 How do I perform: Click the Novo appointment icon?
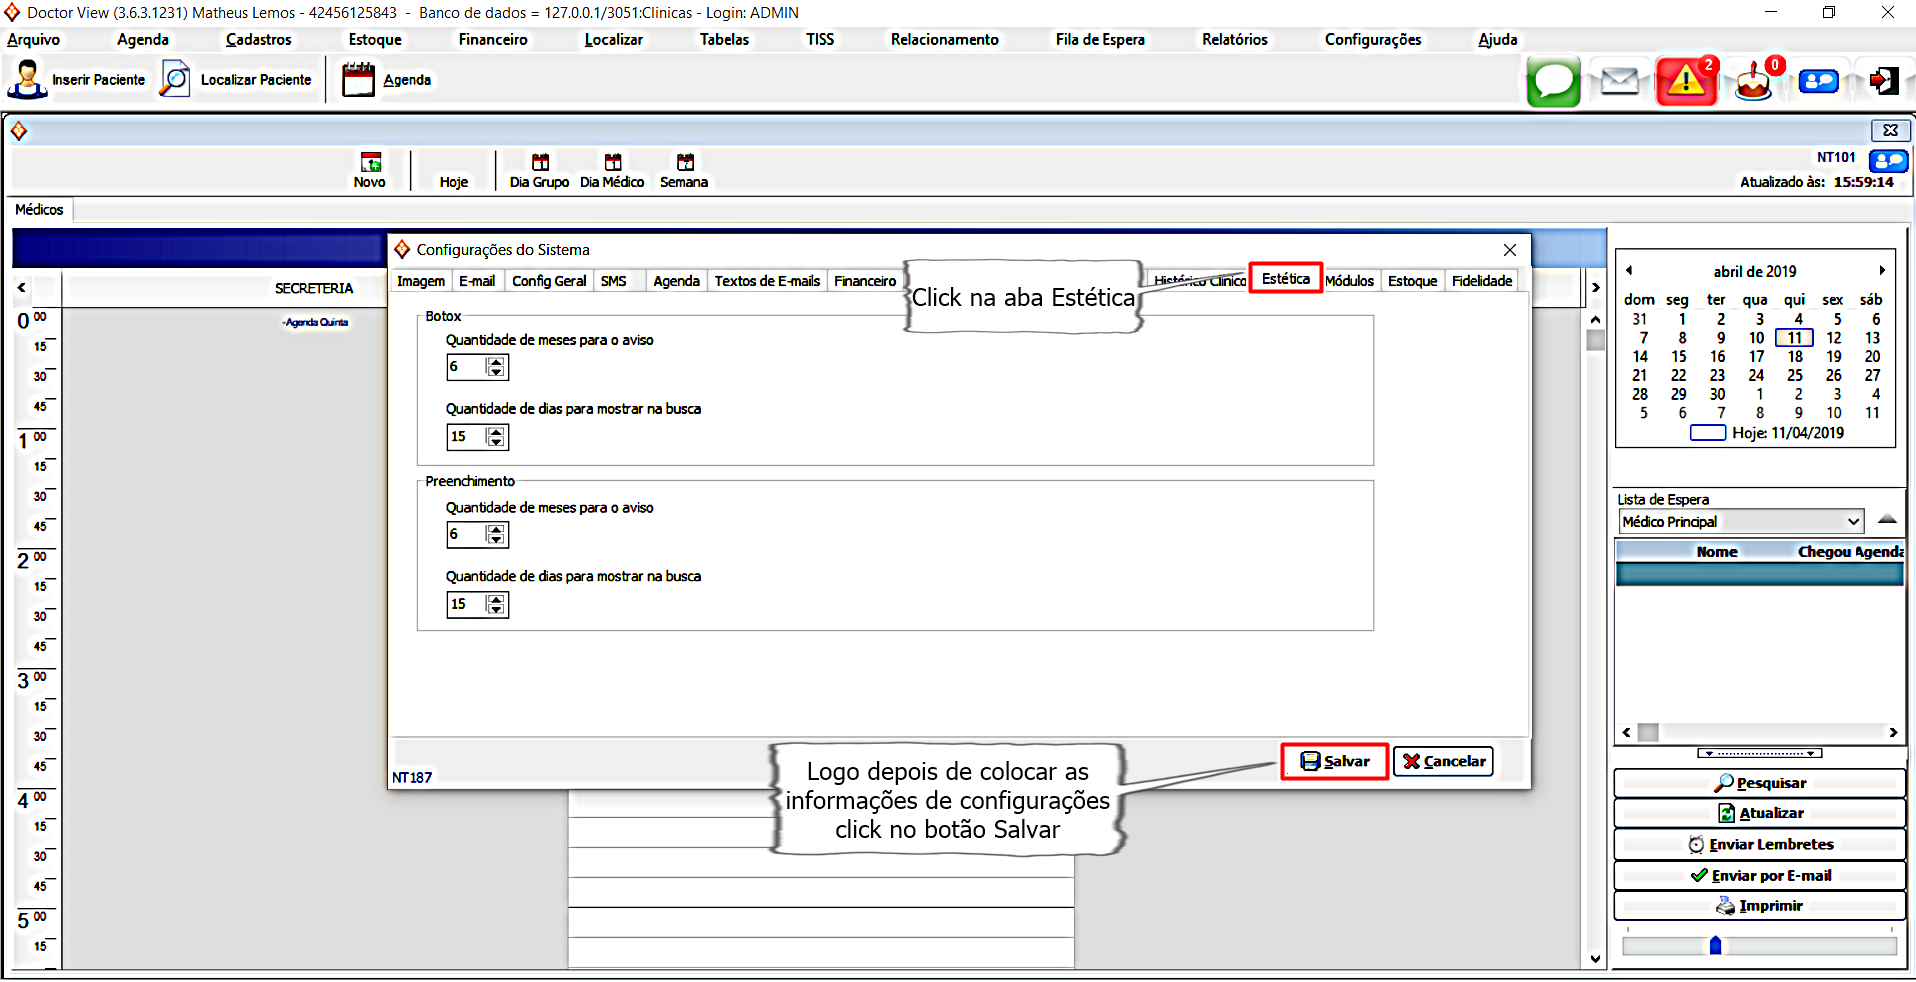click(x=370, y=163)
